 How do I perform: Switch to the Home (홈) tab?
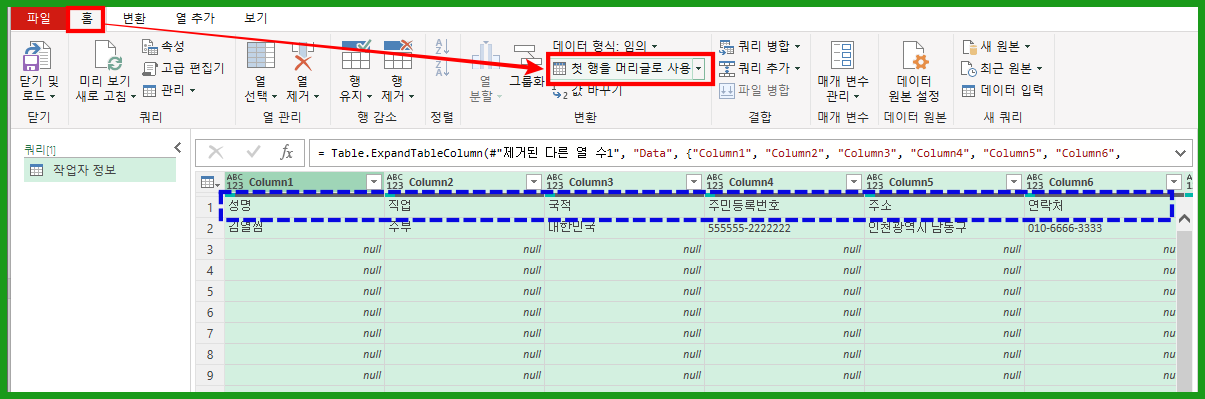click(86, 18)
